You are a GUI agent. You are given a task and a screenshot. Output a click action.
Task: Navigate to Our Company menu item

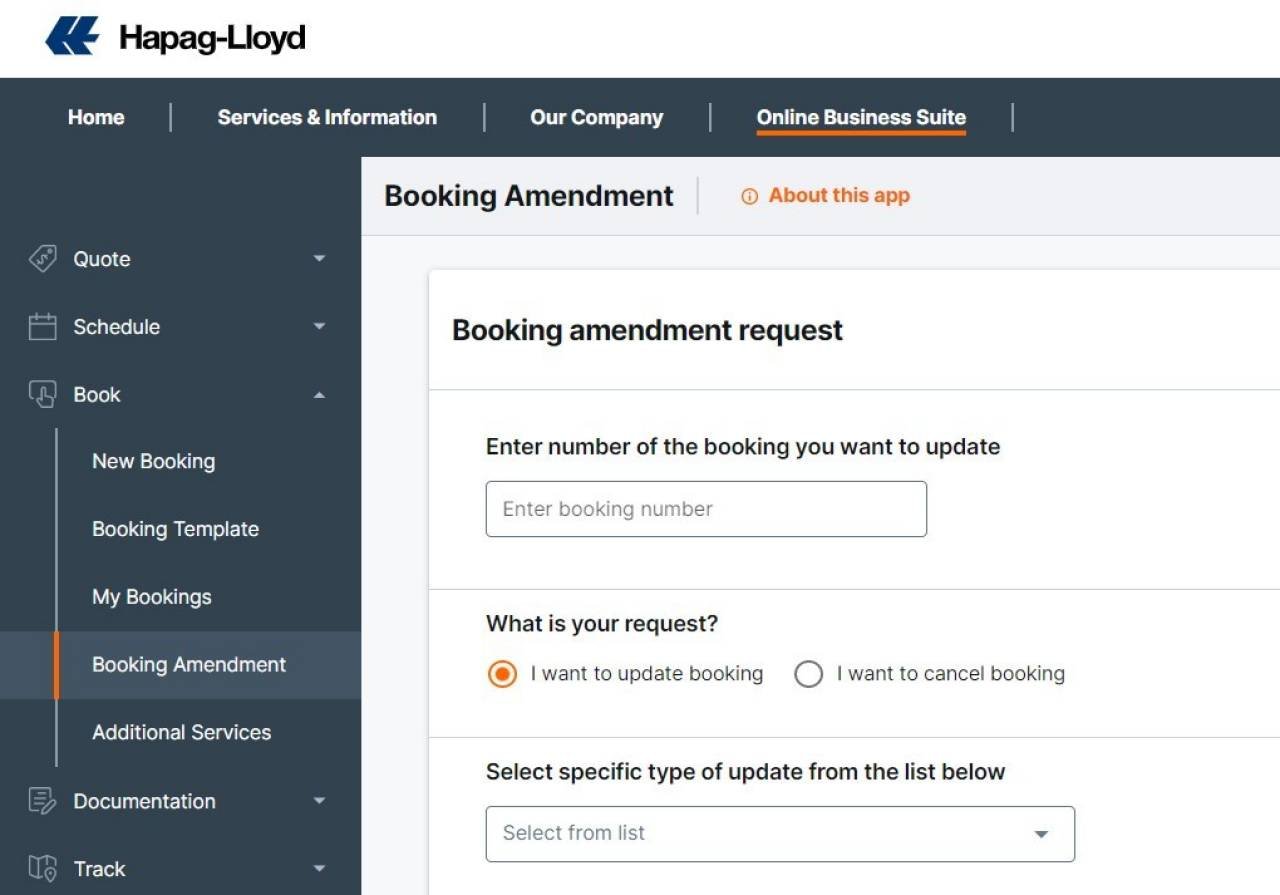[x=596, y=117]
